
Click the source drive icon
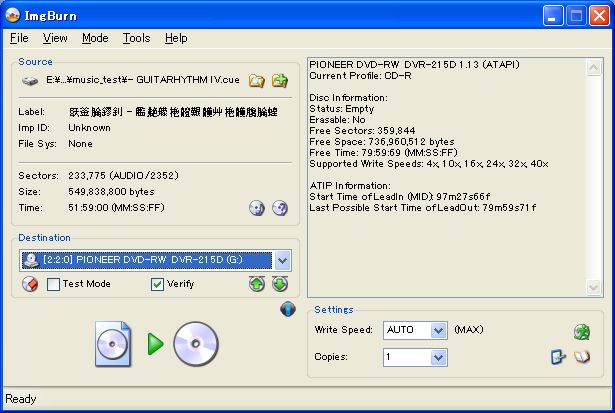30,81
